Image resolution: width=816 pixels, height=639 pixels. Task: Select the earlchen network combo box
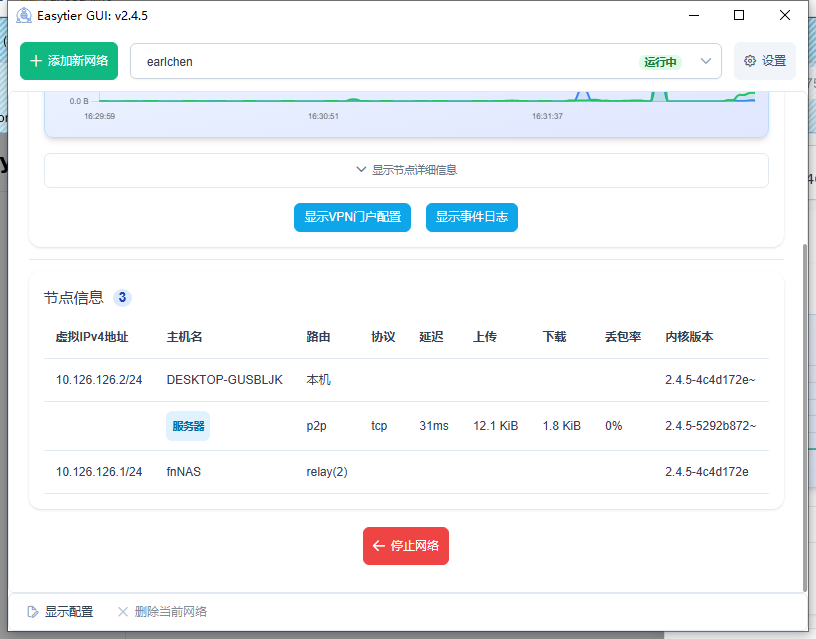coord(380,61)
